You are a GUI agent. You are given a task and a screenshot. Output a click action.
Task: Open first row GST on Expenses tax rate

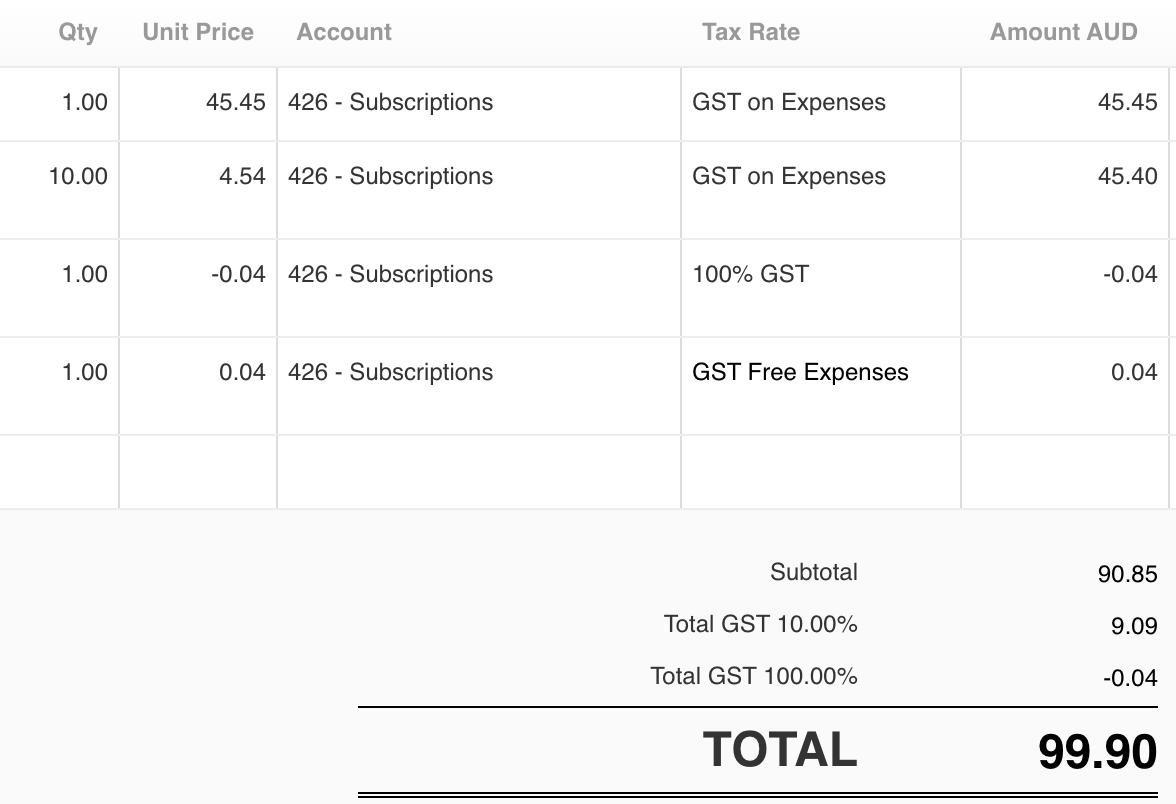tap(820, 104)
